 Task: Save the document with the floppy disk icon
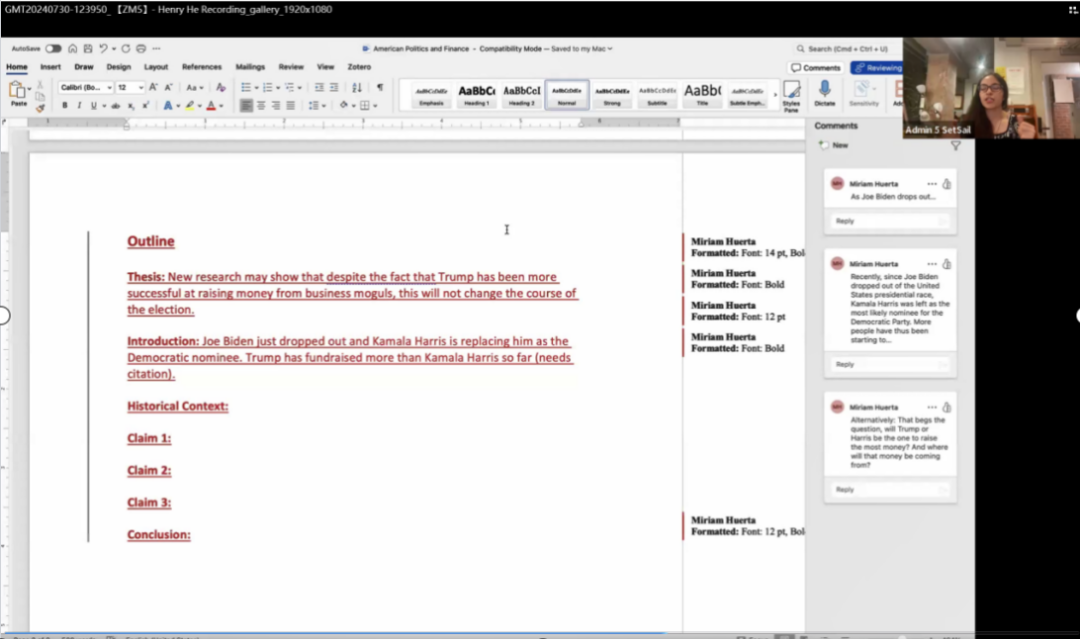click(x=87, y=49)
